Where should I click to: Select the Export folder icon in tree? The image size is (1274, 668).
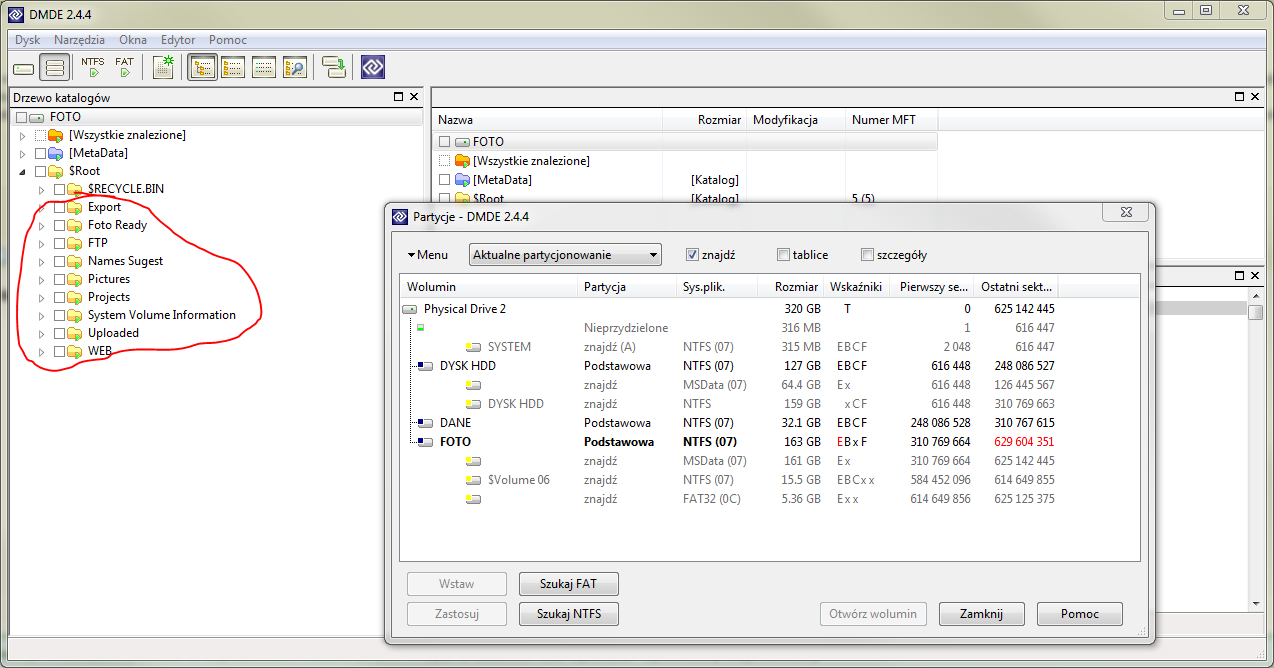click(75, 207)
